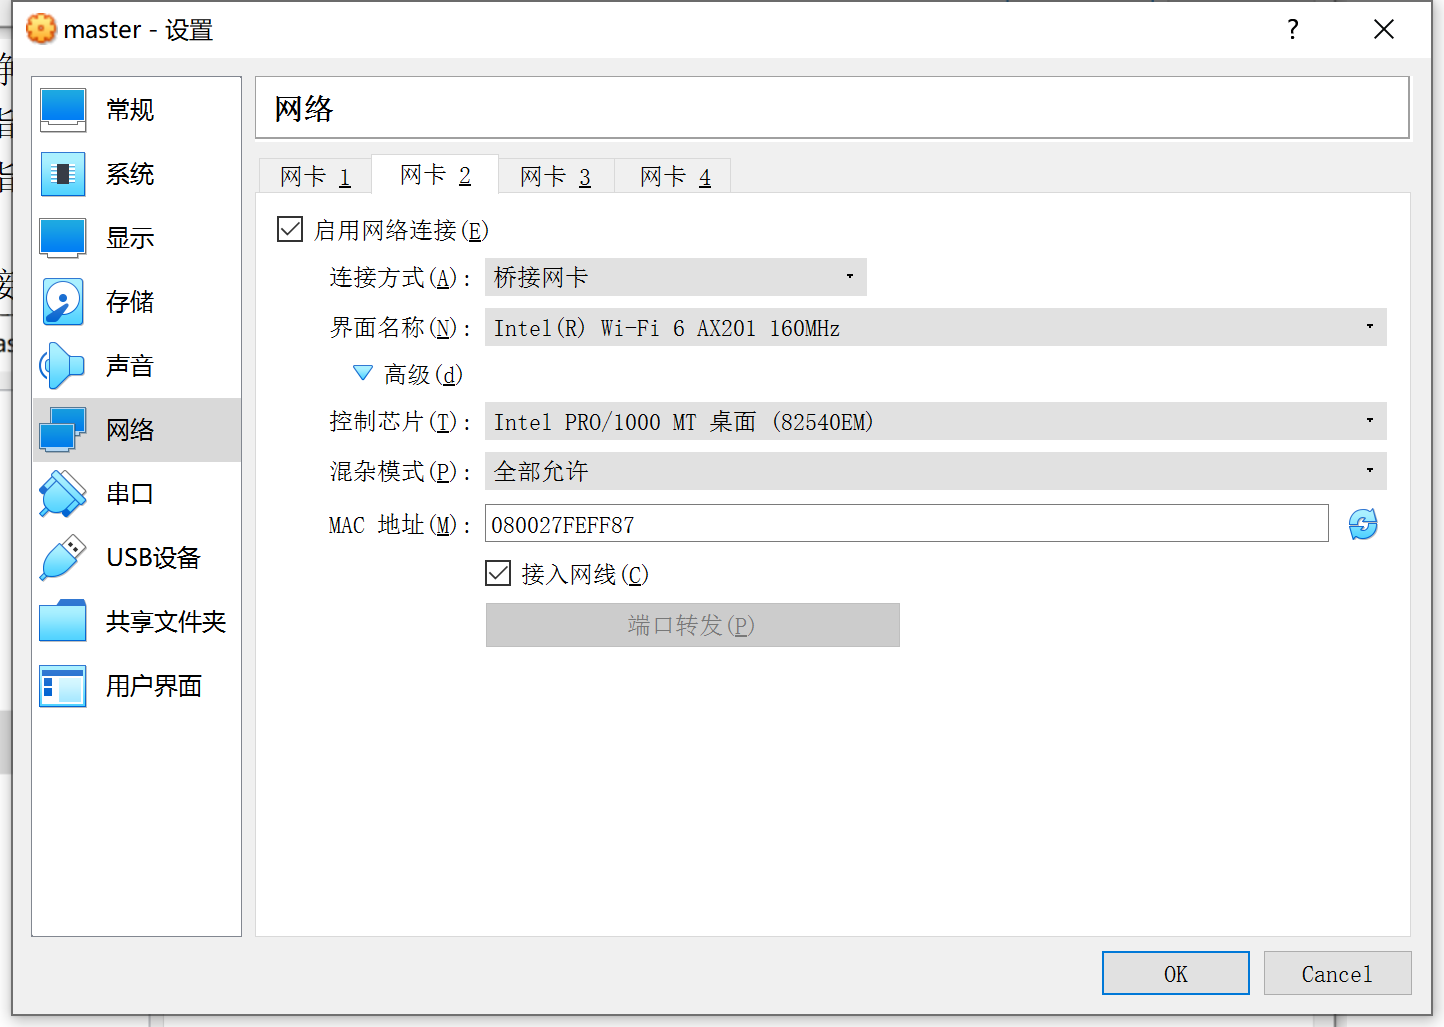Open help with the question mark

pos(1293,29)
